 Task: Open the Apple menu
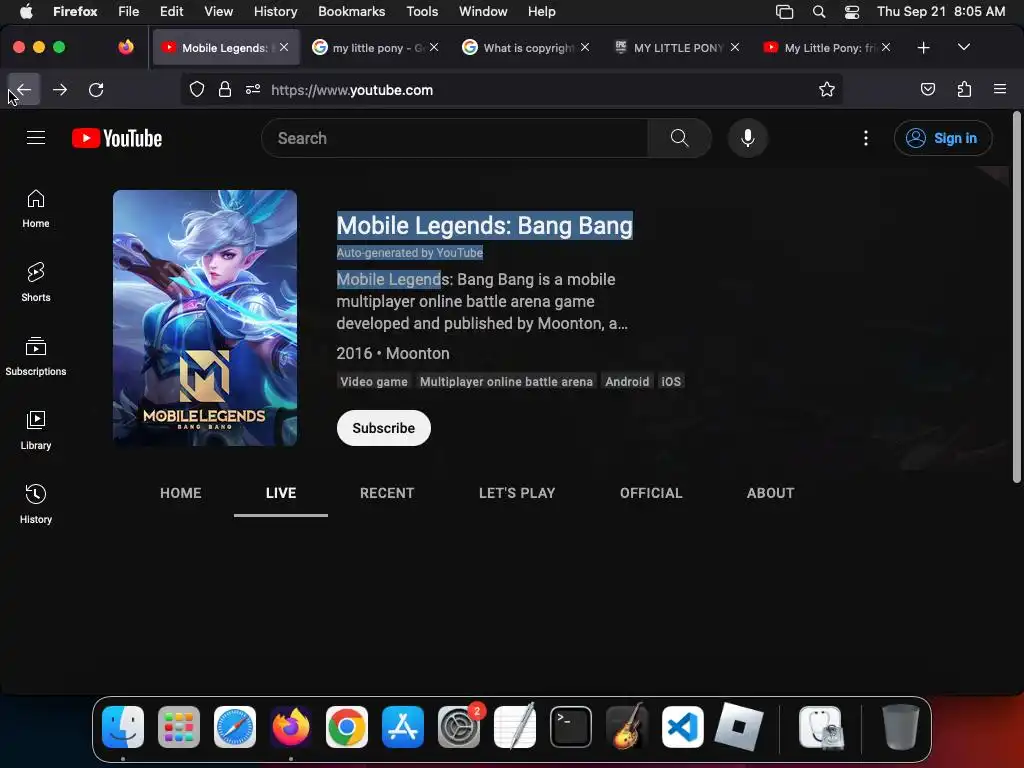click(26, 12)
